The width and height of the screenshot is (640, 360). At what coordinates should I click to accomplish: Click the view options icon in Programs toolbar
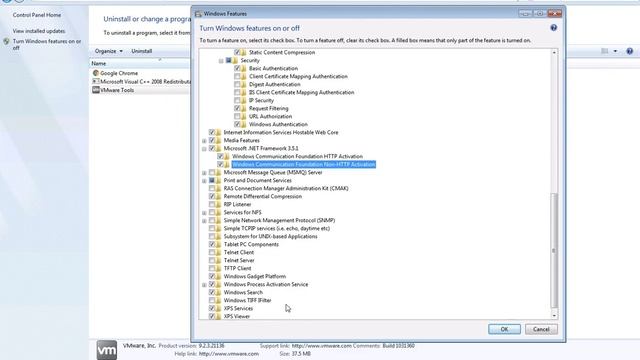click(604, 51)
